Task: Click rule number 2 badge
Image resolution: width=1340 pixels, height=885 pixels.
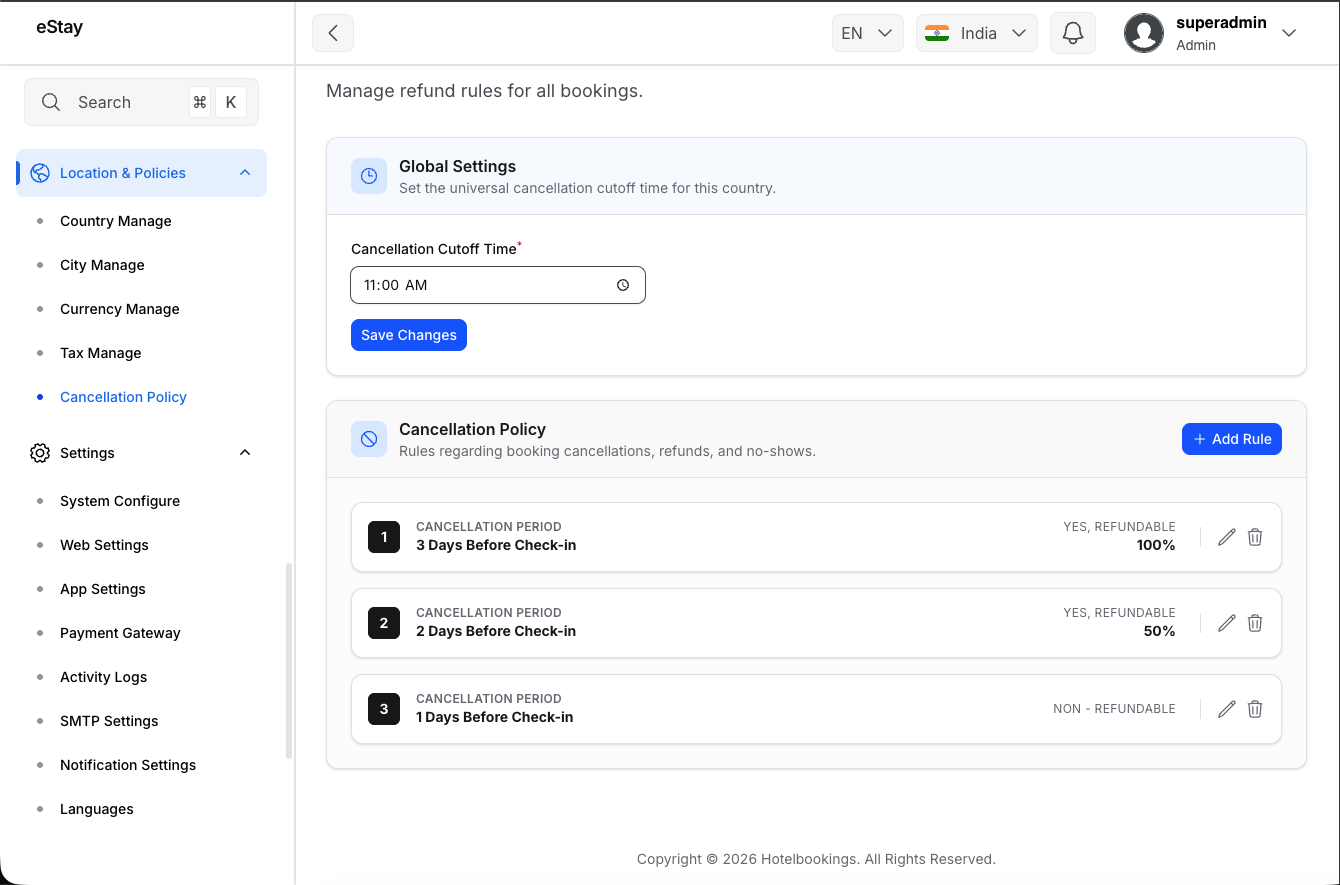Action: (384, 623)
